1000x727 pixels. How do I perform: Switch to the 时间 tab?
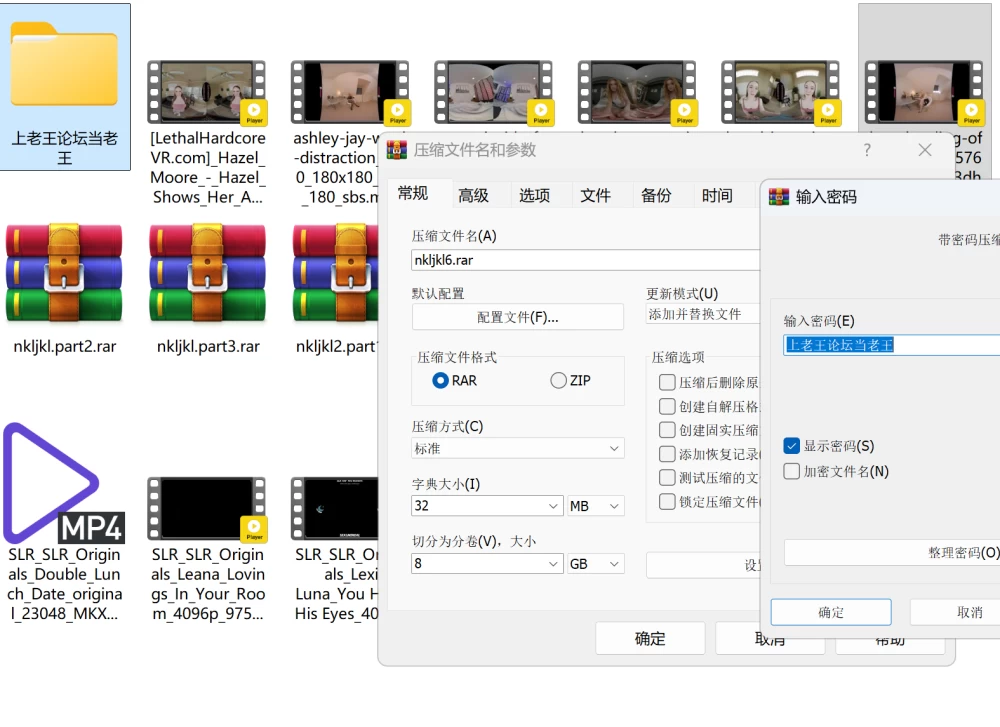pyautogui.click(x=717, y=195)
